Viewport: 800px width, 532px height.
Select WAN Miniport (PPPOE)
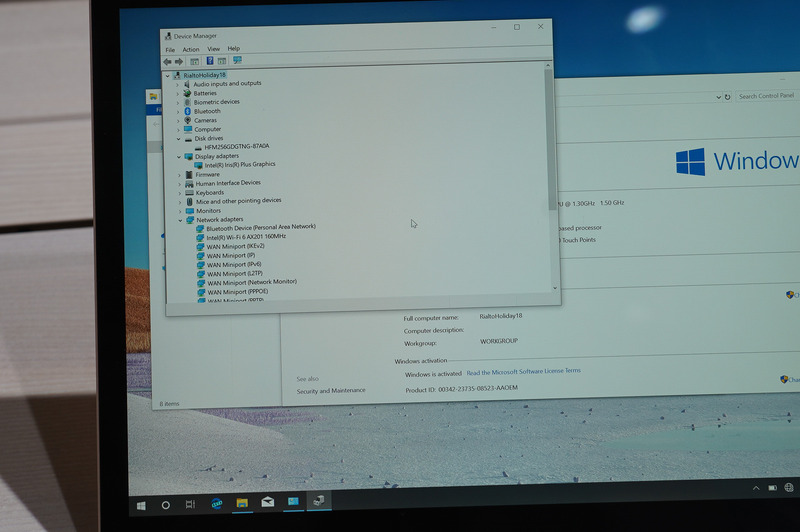[x=237, y=292]
